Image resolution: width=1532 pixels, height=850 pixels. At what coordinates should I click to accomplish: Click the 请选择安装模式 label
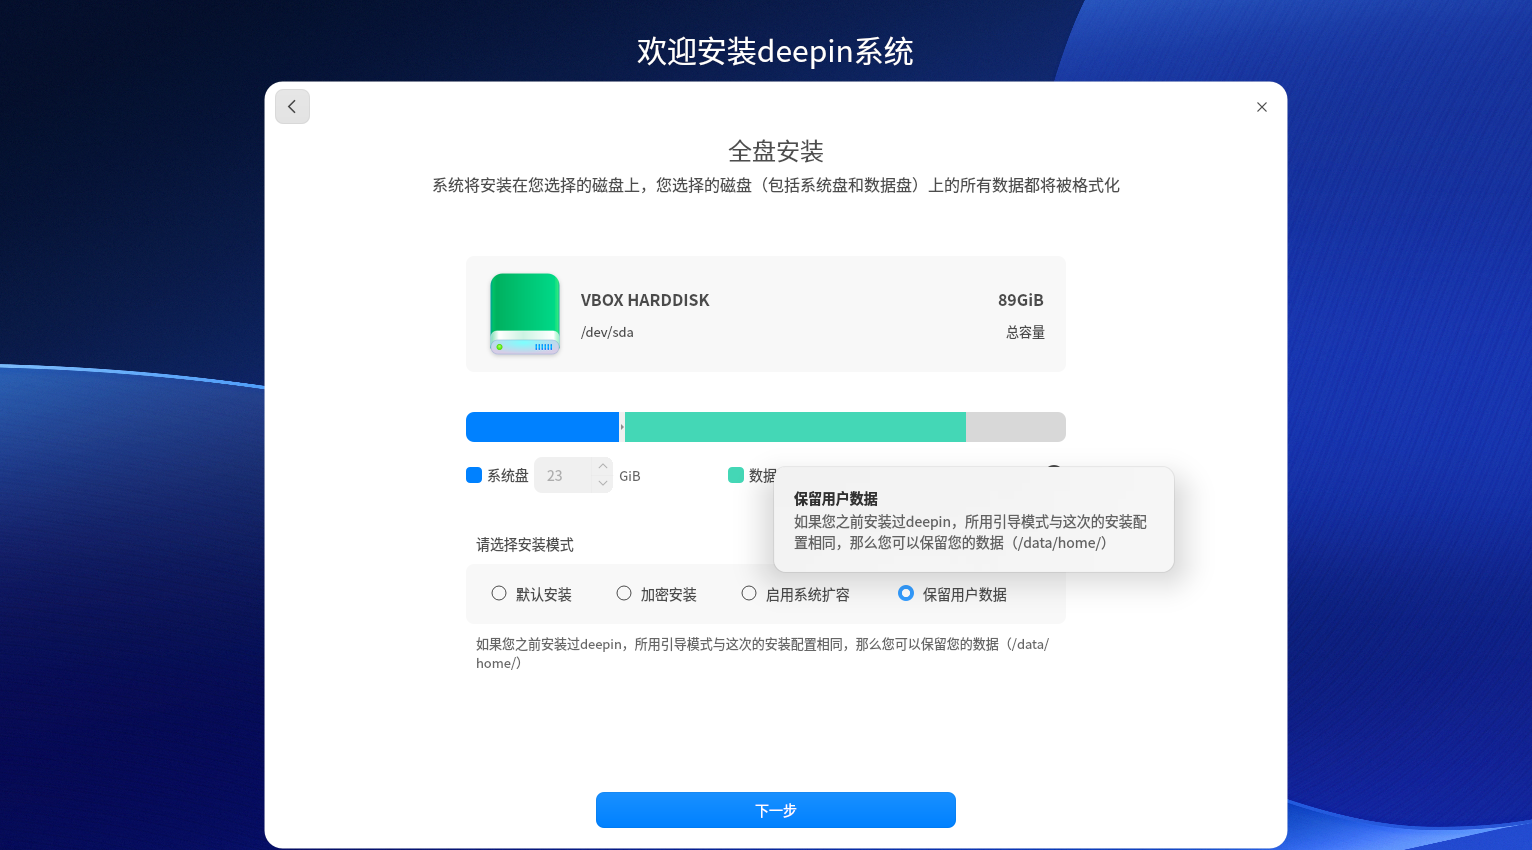point(525,545)
